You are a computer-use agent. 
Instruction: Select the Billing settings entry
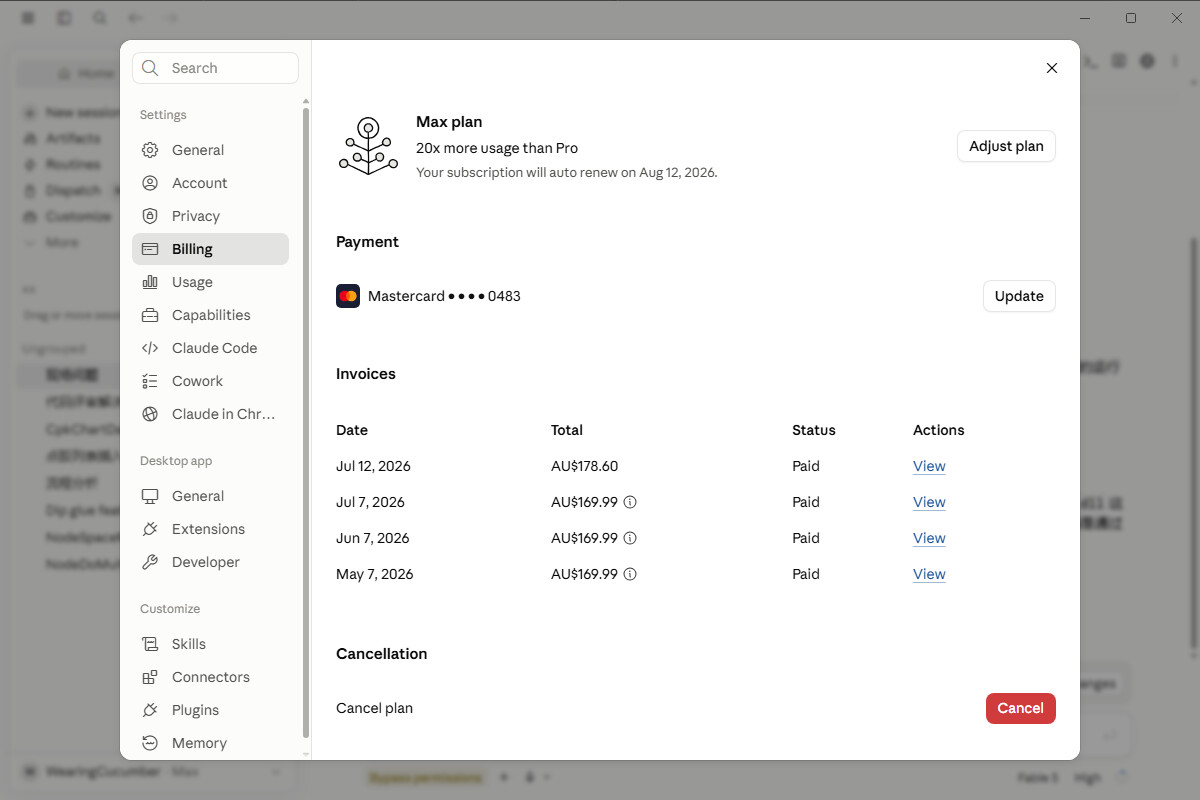click(x=210, y=249)
